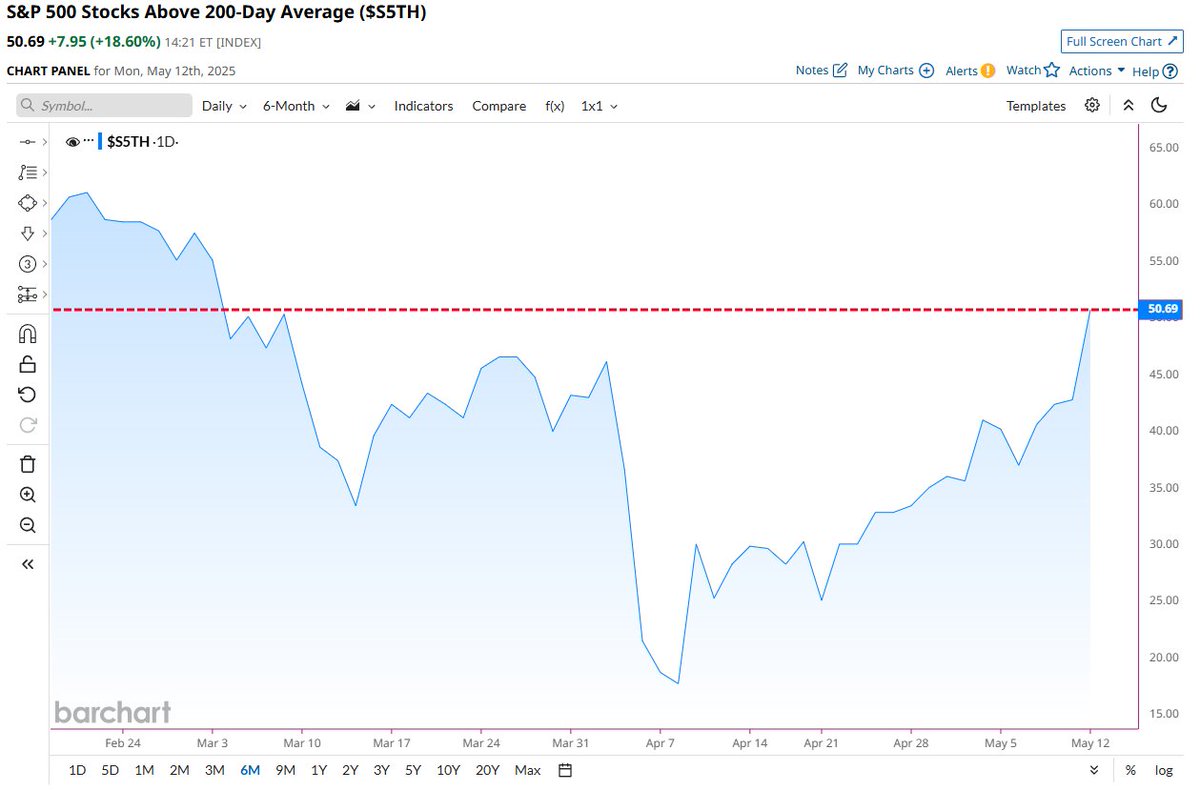Screen dimensions: 1200x791
Task: Click the symbol search field
Action: coord(104,105)
